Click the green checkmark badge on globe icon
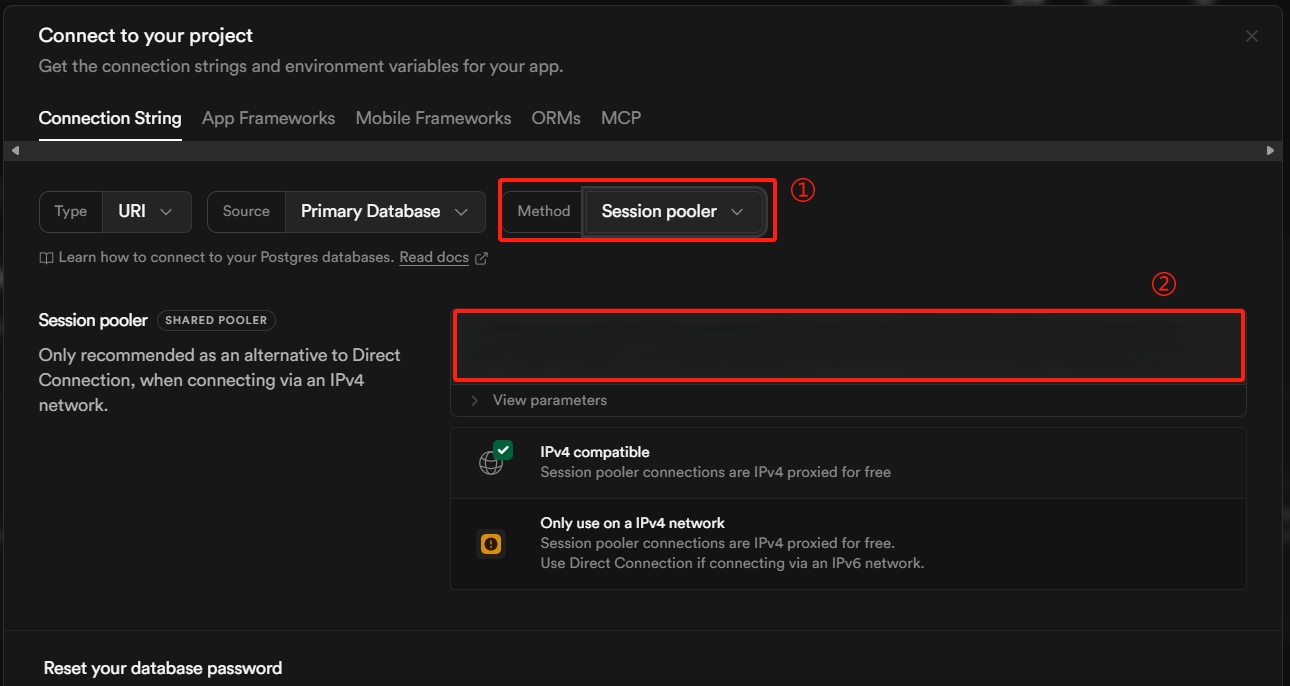The width and height of the screenshot is (1290, 686). (503, 450)
